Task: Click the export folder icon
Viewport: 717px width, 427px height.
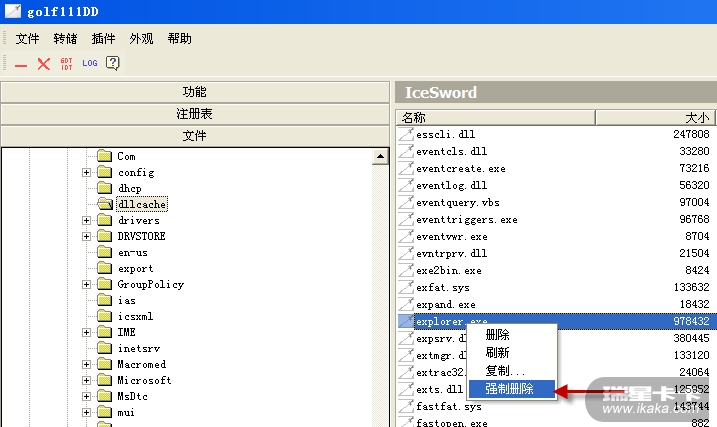Action: 105,268
